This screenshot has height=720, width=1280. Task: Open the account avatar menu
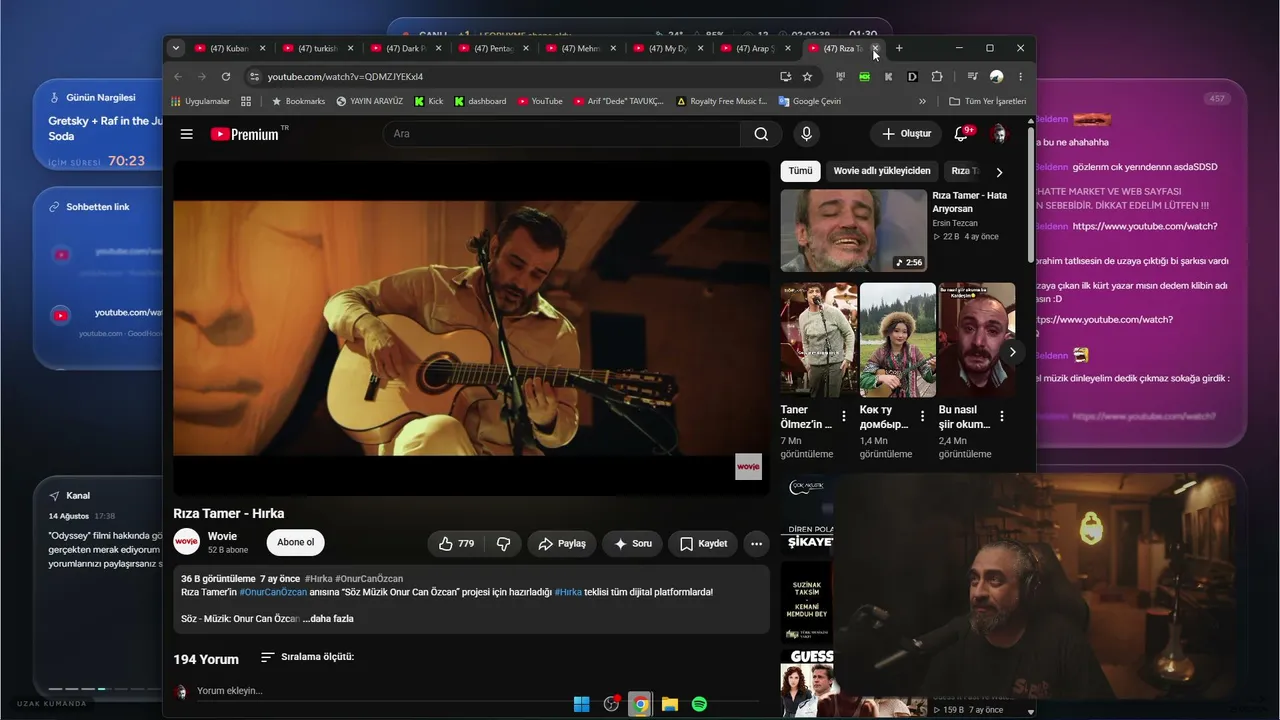(998, 134)
